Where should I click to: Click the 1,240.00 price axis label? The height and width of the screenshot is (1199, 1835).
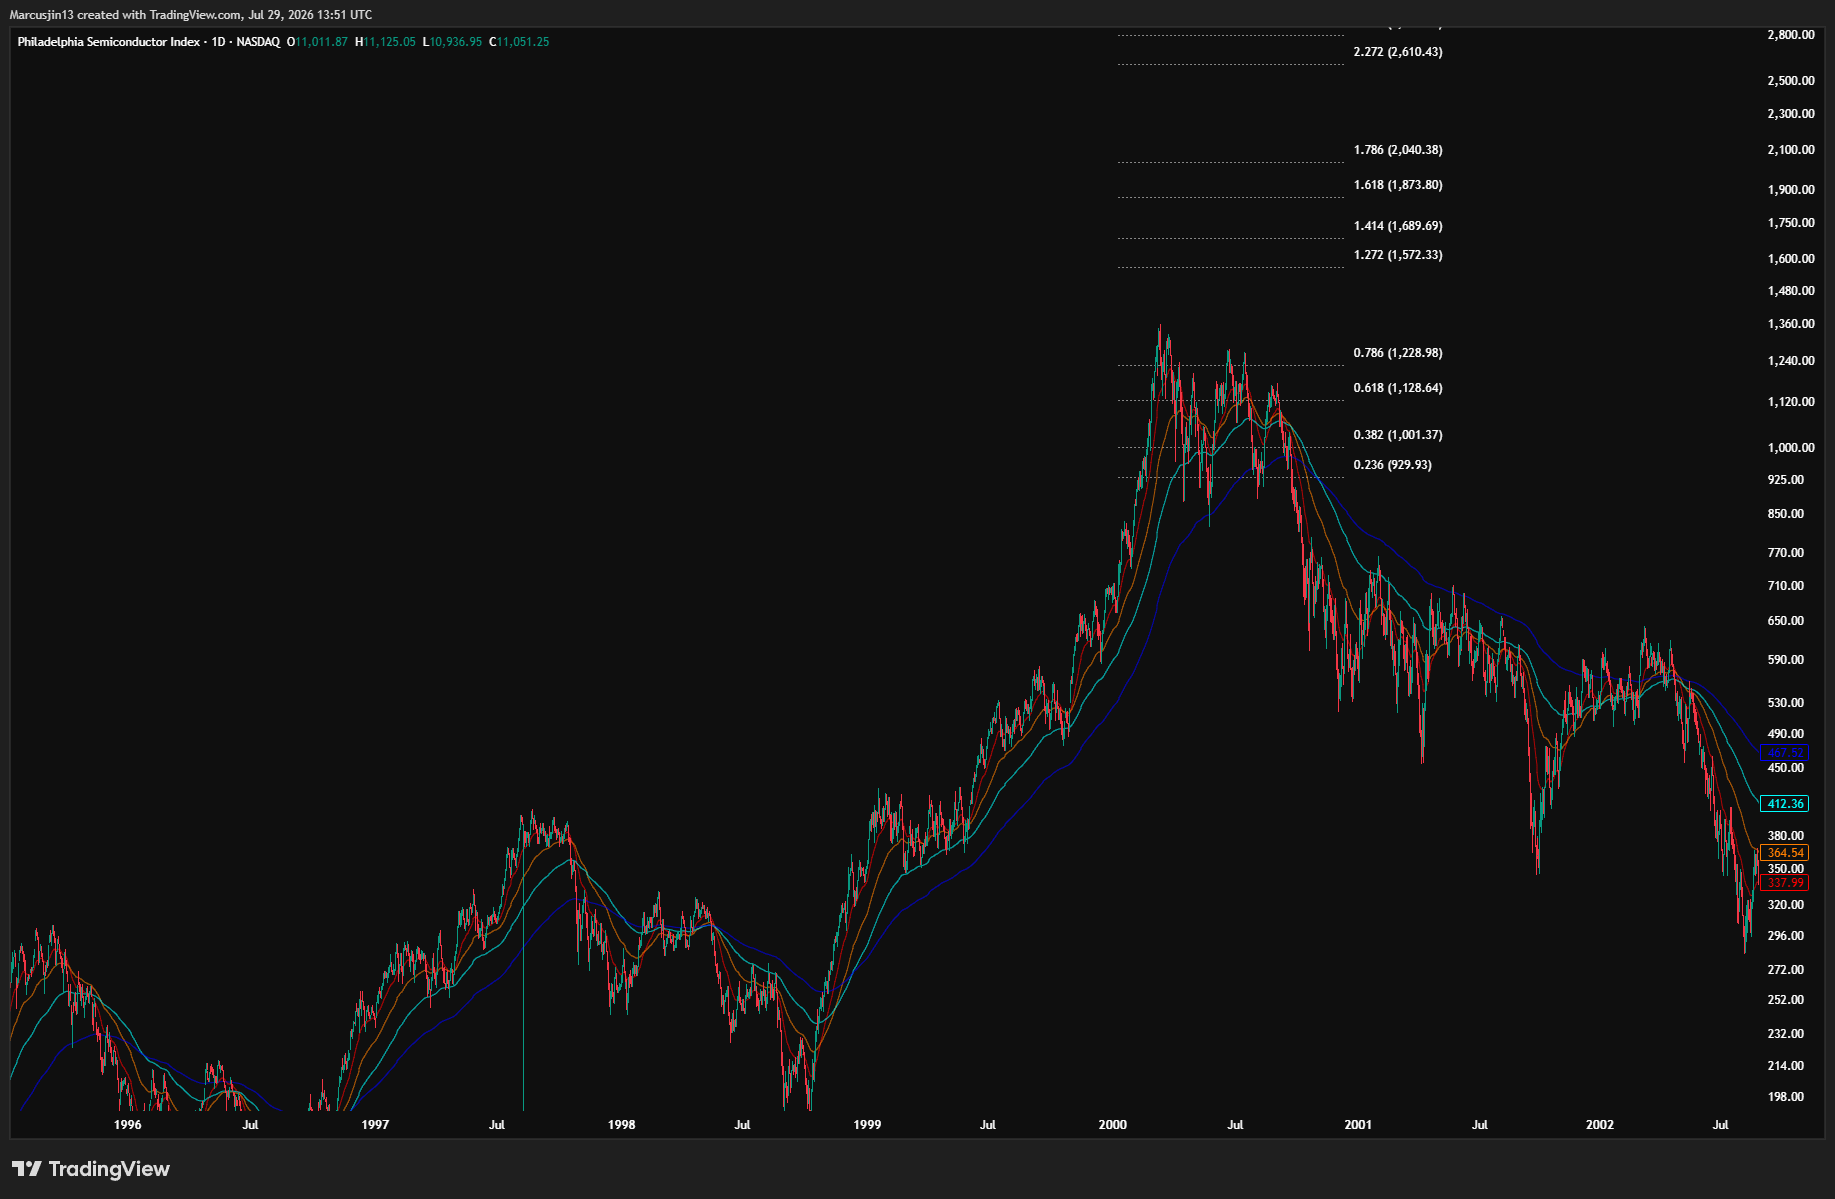(1791, 361)
